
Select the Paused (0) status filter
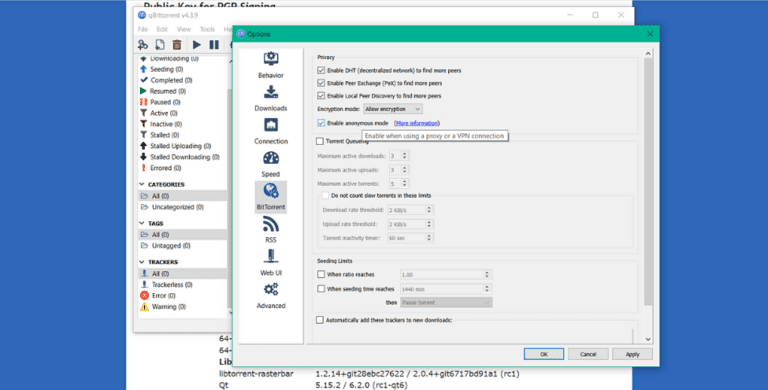point(160,102)
